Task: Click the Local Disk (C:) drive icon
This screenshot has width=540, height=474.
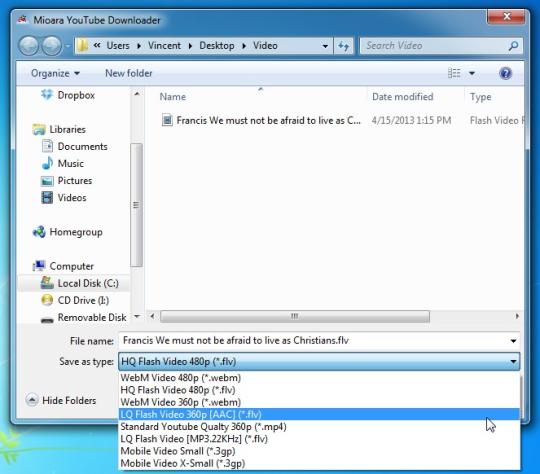Action: (x=47, y=283)
